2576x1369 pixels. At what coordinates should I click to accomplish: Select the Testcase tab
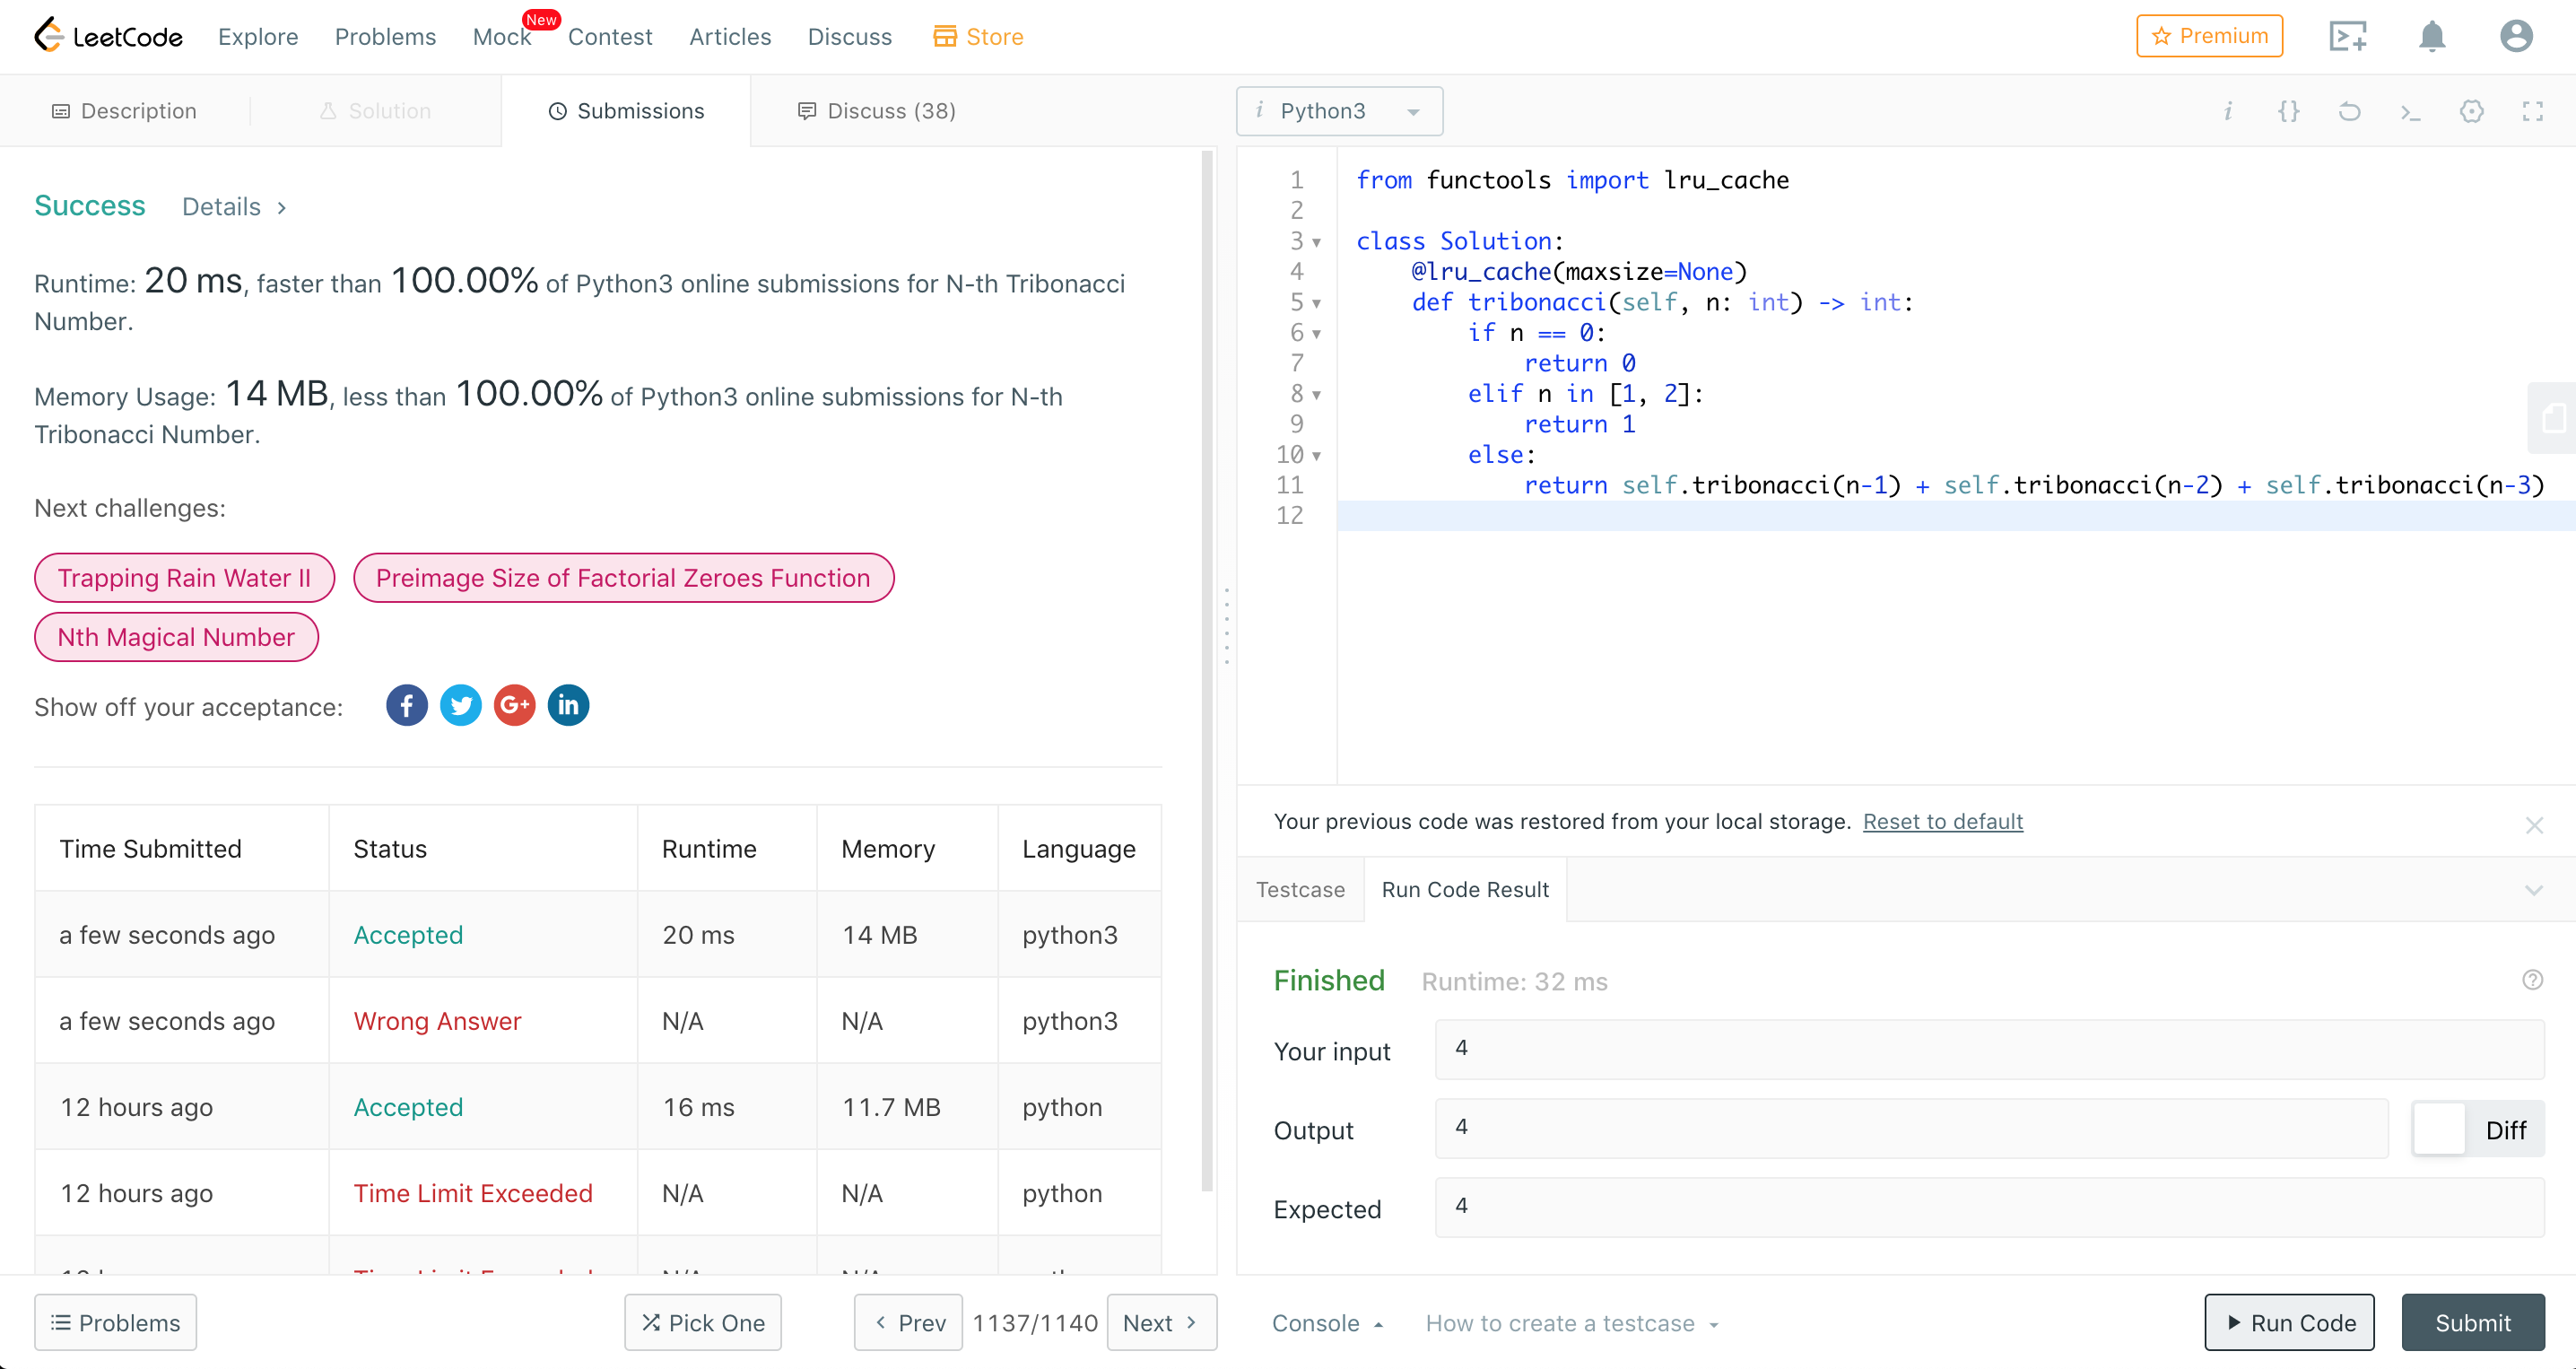point(1300,889)
